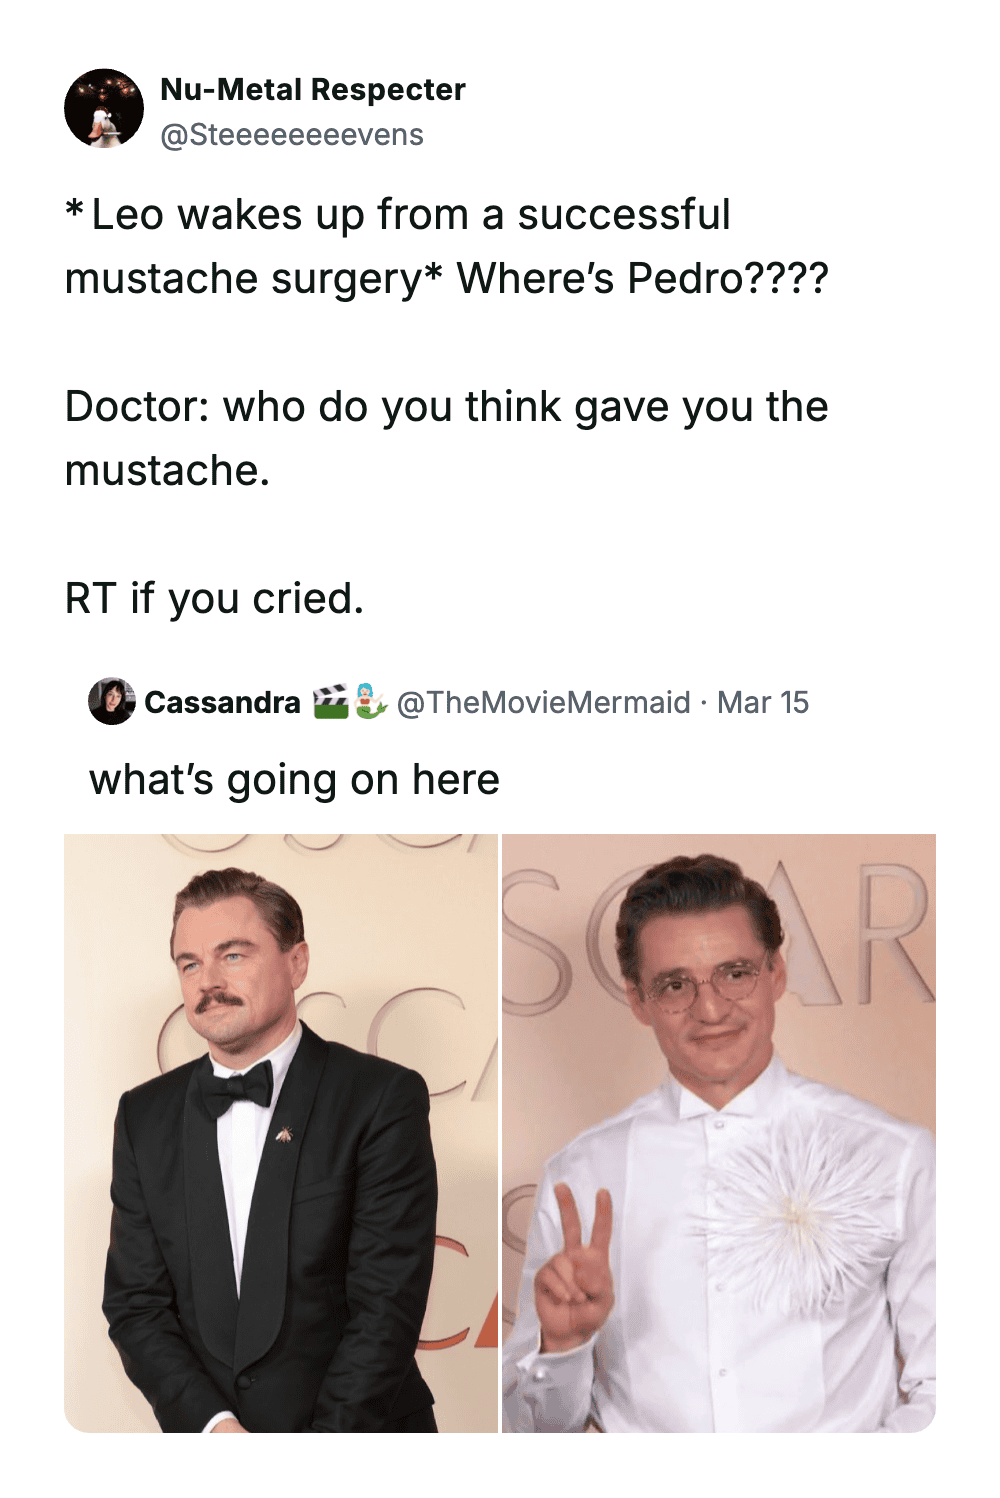Click the "Doctor: who do you think" line
The height and width of the screenshot is (1498, 1000).
click(x=446, y=407)
